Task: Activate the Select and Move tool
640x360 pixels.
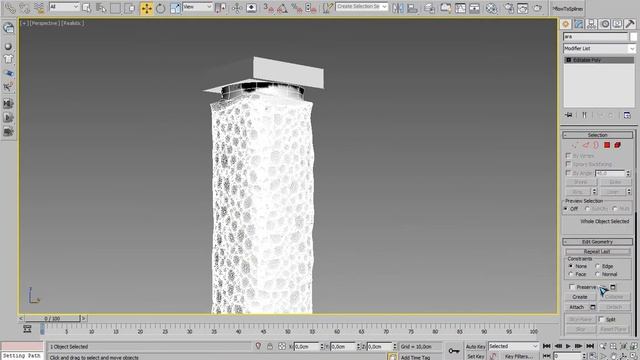Action: coord(146,8)
